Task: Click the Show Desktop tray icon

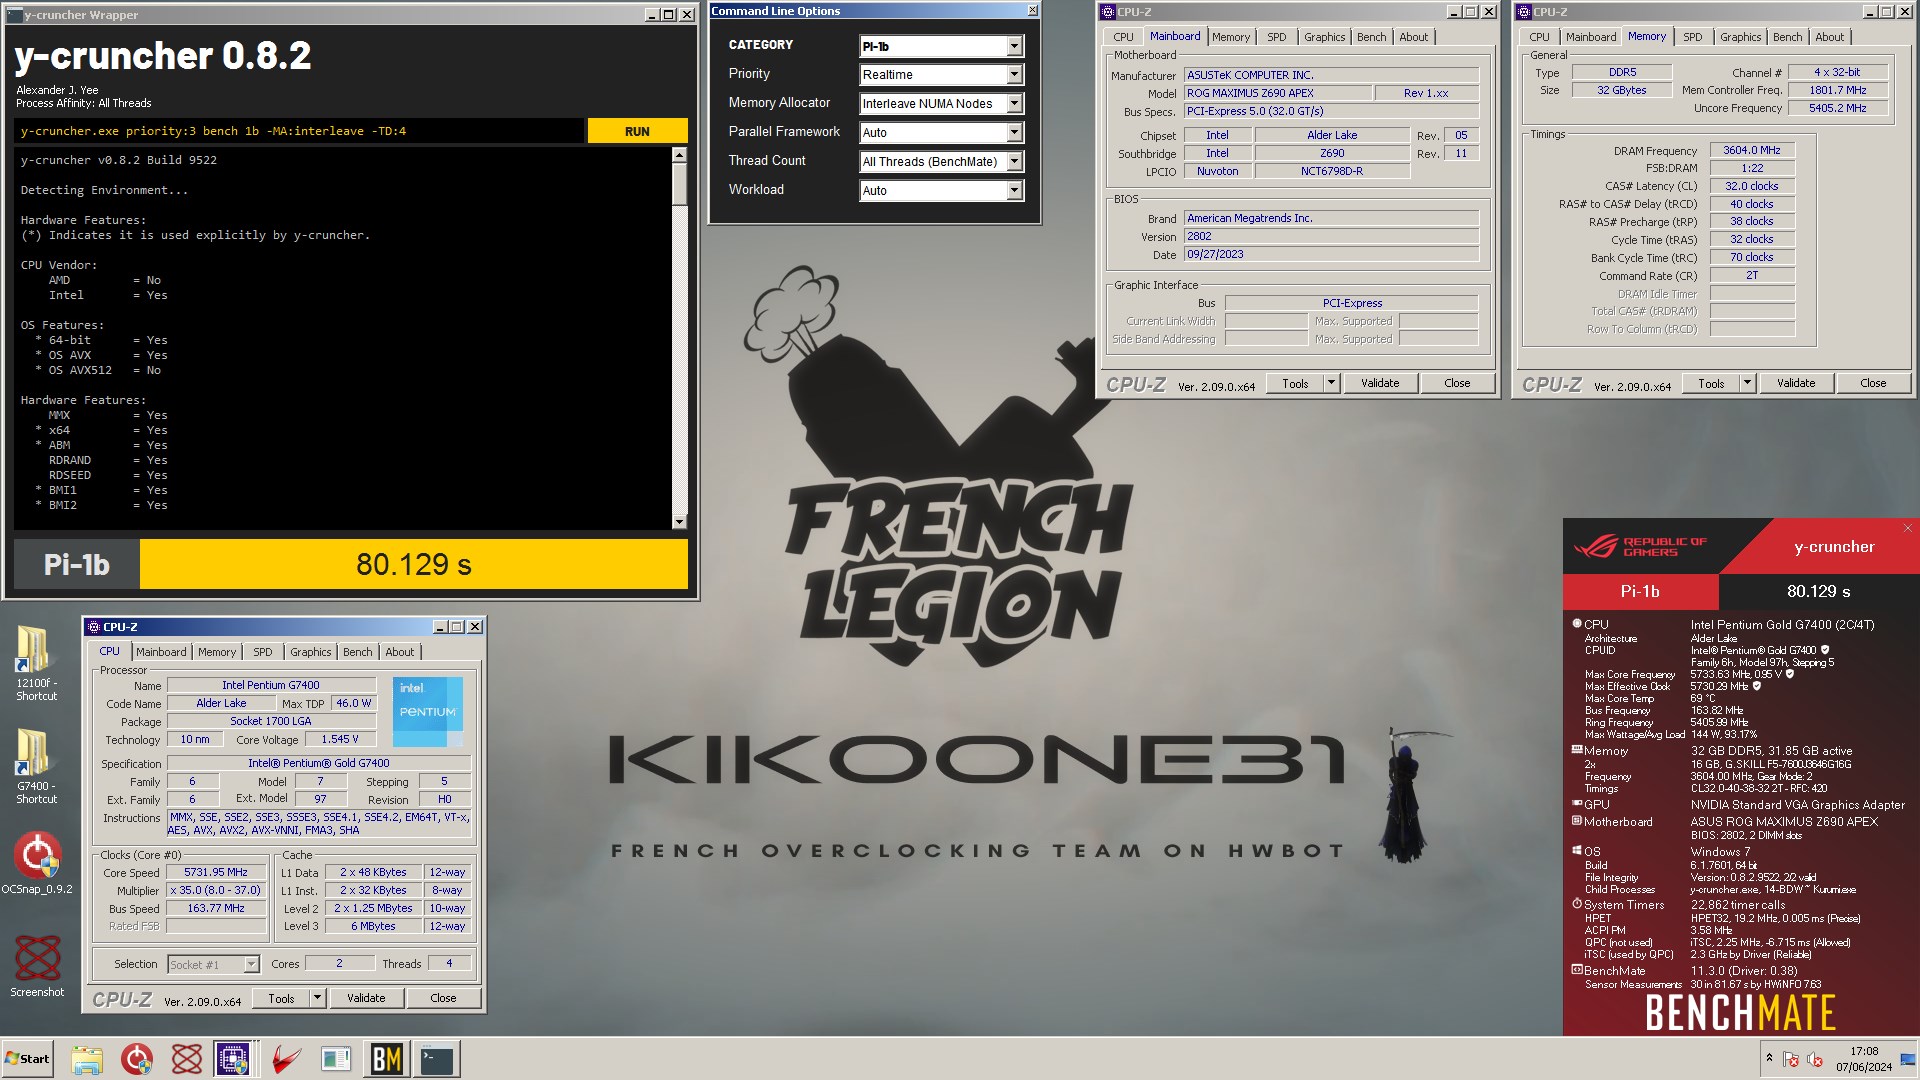Action: 1907,1058
